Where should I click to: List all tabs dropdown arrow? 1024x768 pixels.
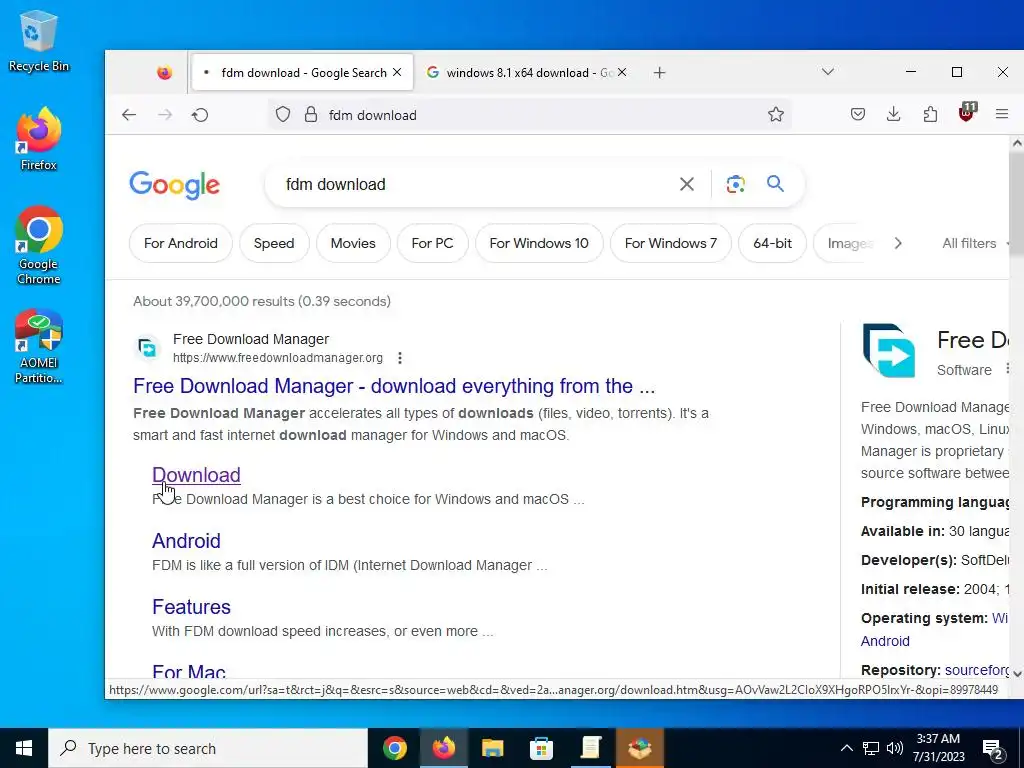coord(827,72)
